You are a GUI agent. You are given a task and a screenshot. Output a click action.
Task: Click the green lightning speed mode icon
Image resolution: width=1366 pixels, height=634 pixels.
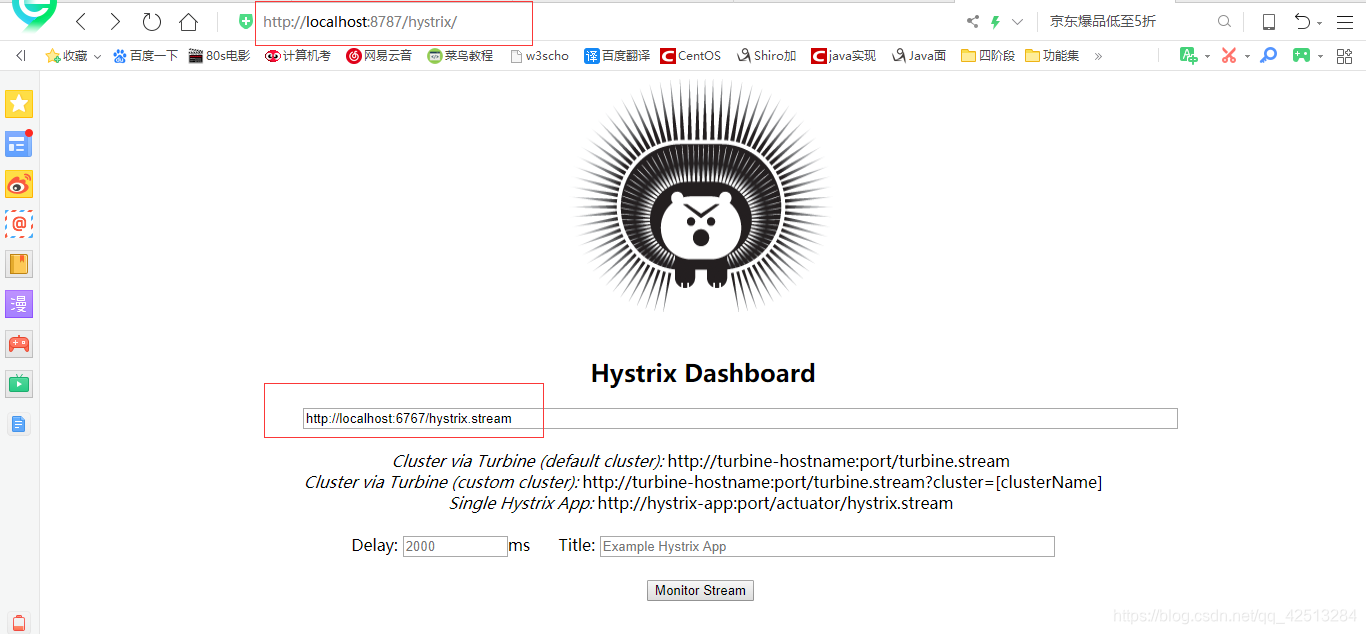(x=995, y=22)
